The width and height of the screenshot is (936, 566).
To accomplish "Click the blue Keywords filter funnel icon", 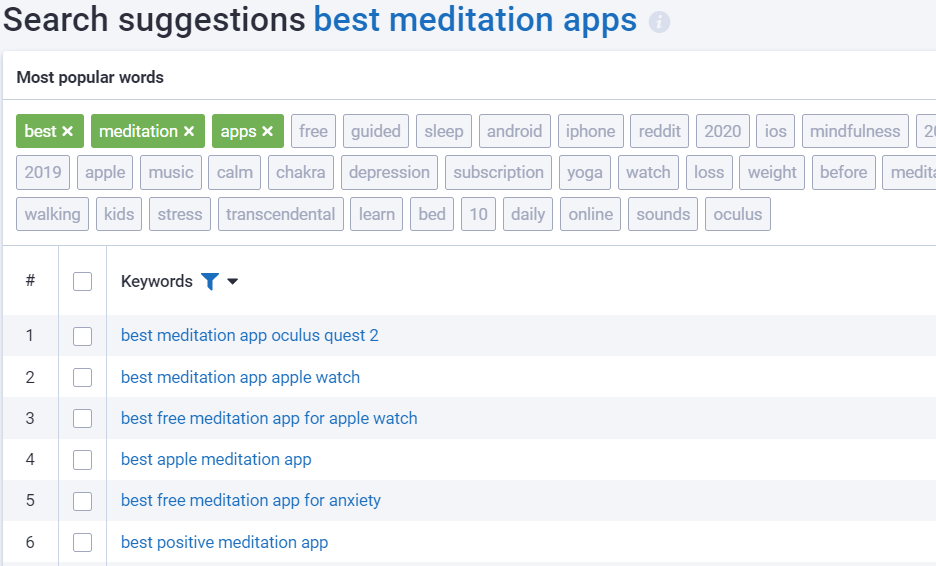I will (x=209, y=282).
